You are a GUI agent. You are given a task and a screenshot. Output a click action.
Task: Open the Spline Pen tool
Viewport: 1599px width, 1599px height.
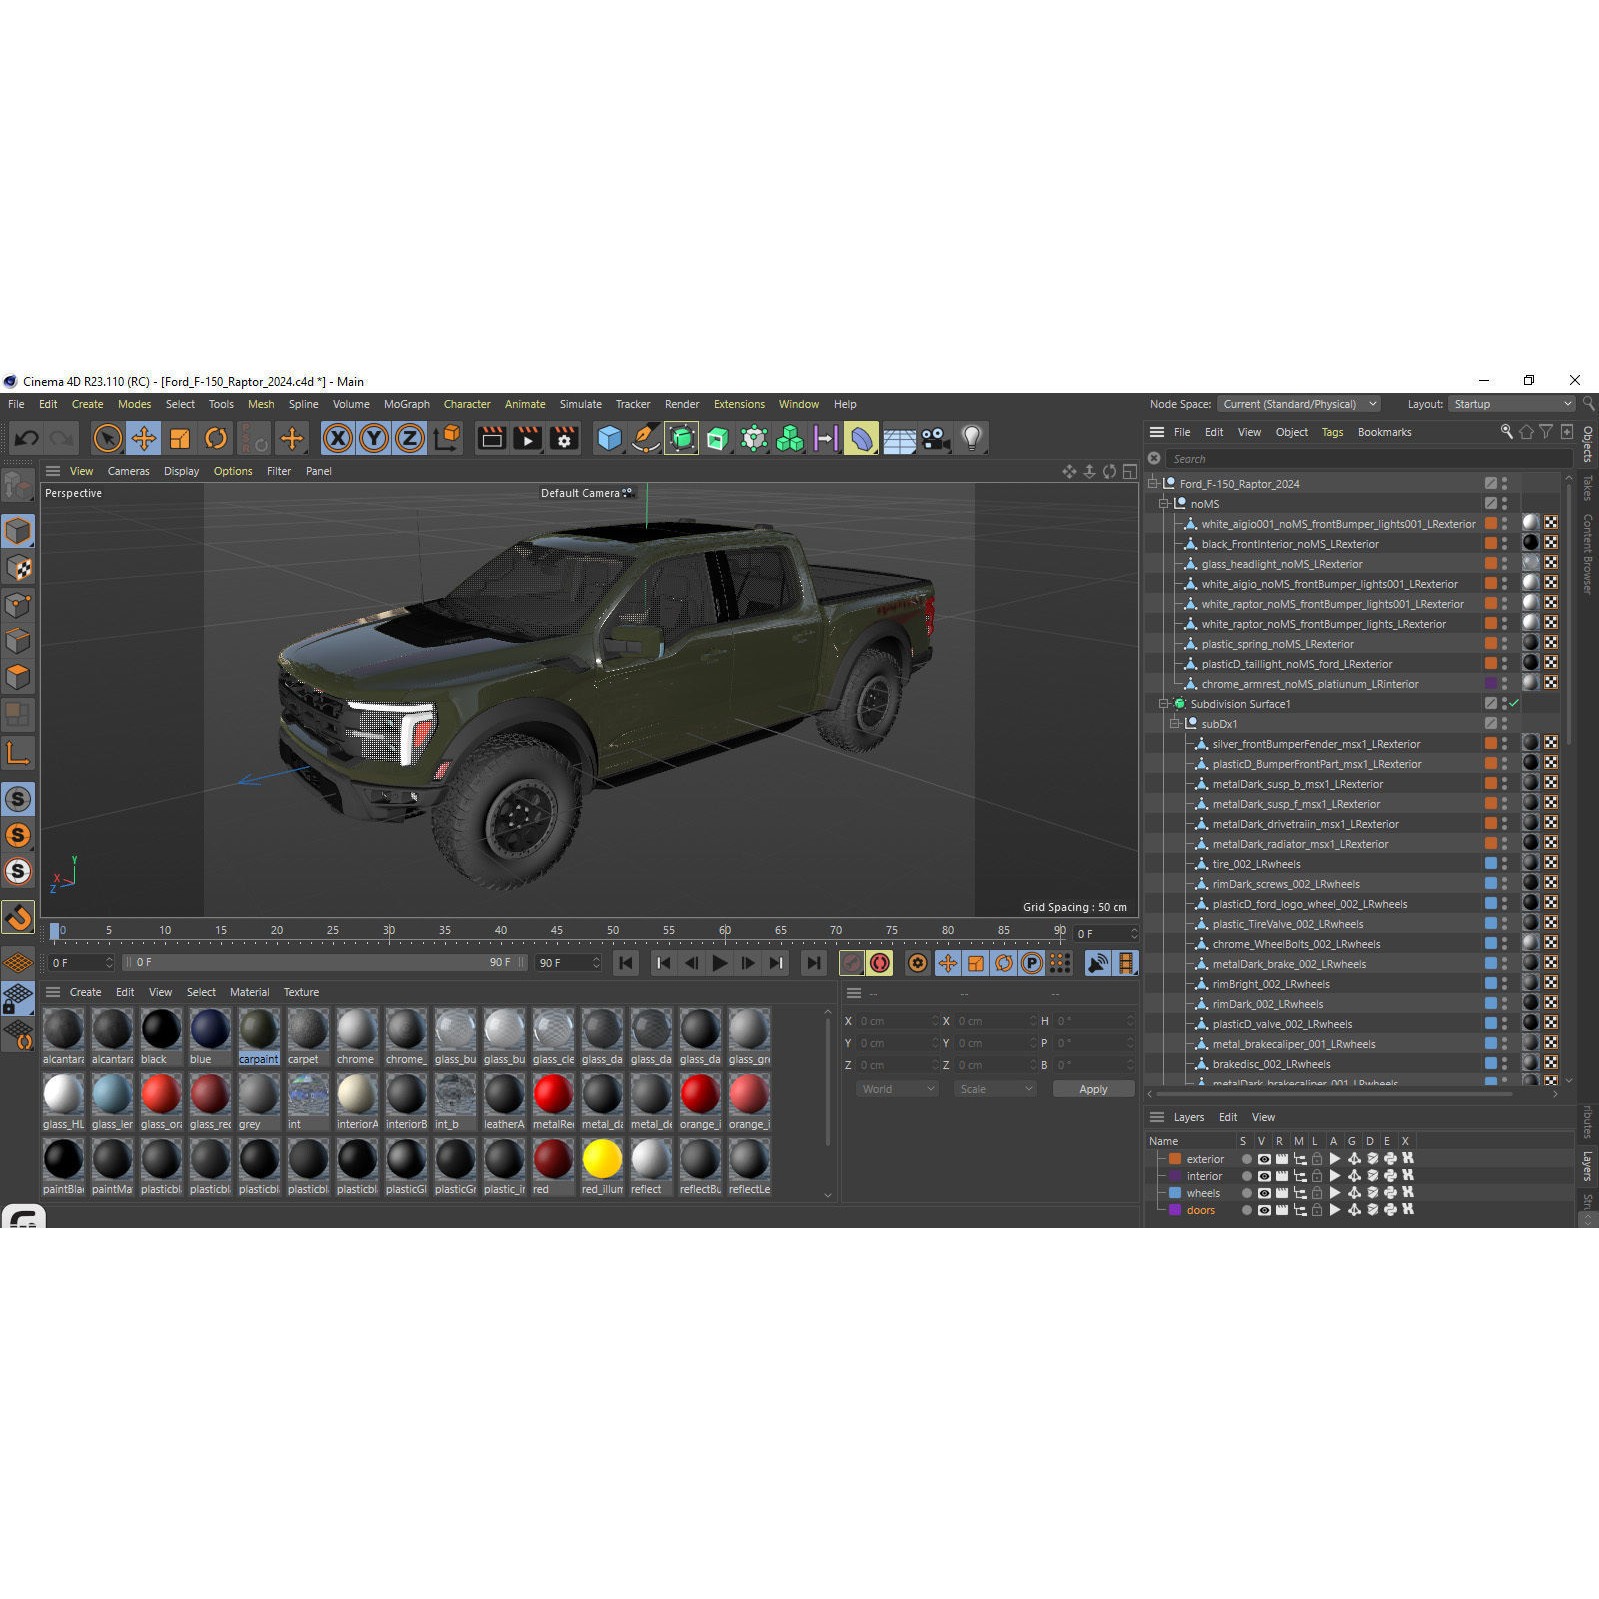click(x=646, y=438)
